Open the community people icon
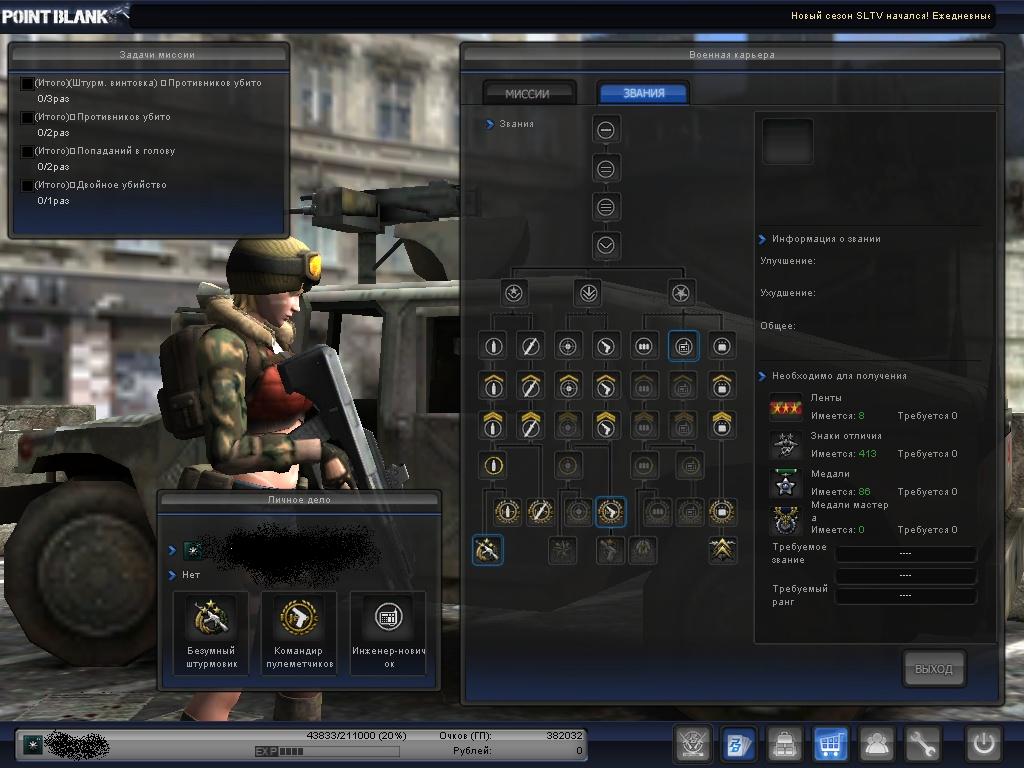The width and height of the screenshot is (1024, 768). (876, 743)
